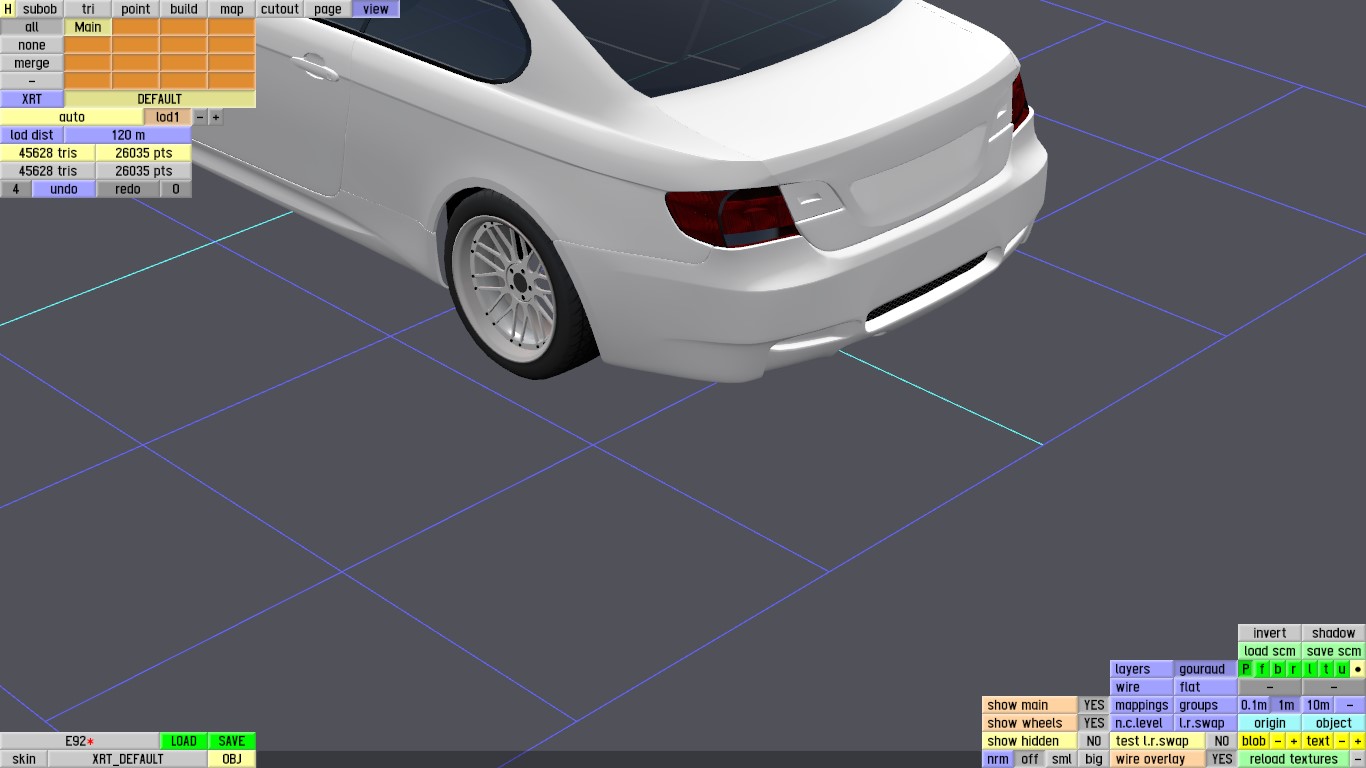The height and width of the screenshot is (768, 1366).
Task: Decrease text size with its minus button
Action: click(1342, 741)
